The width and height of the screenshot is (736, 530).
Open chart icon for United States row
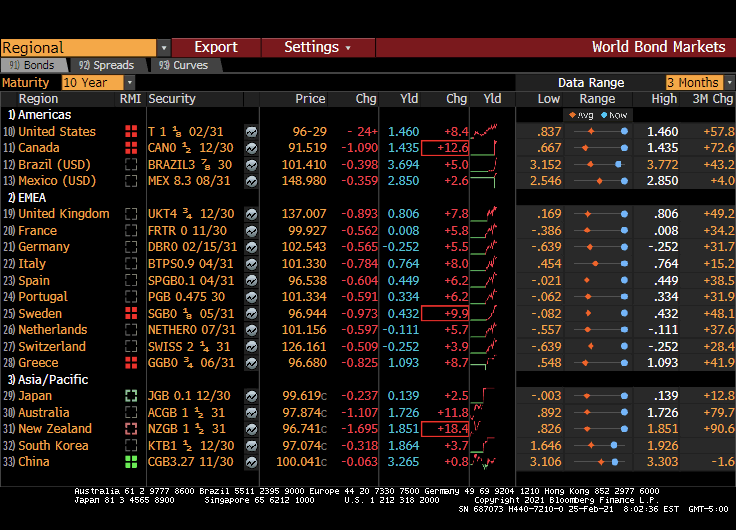tap(252, 132)
